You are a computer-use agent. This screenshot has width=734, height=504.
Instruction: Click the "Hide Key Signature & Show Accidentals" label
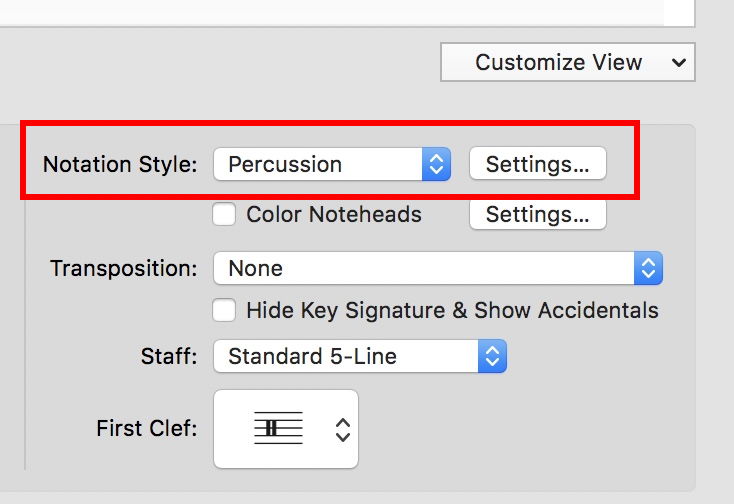click(452, 310)
